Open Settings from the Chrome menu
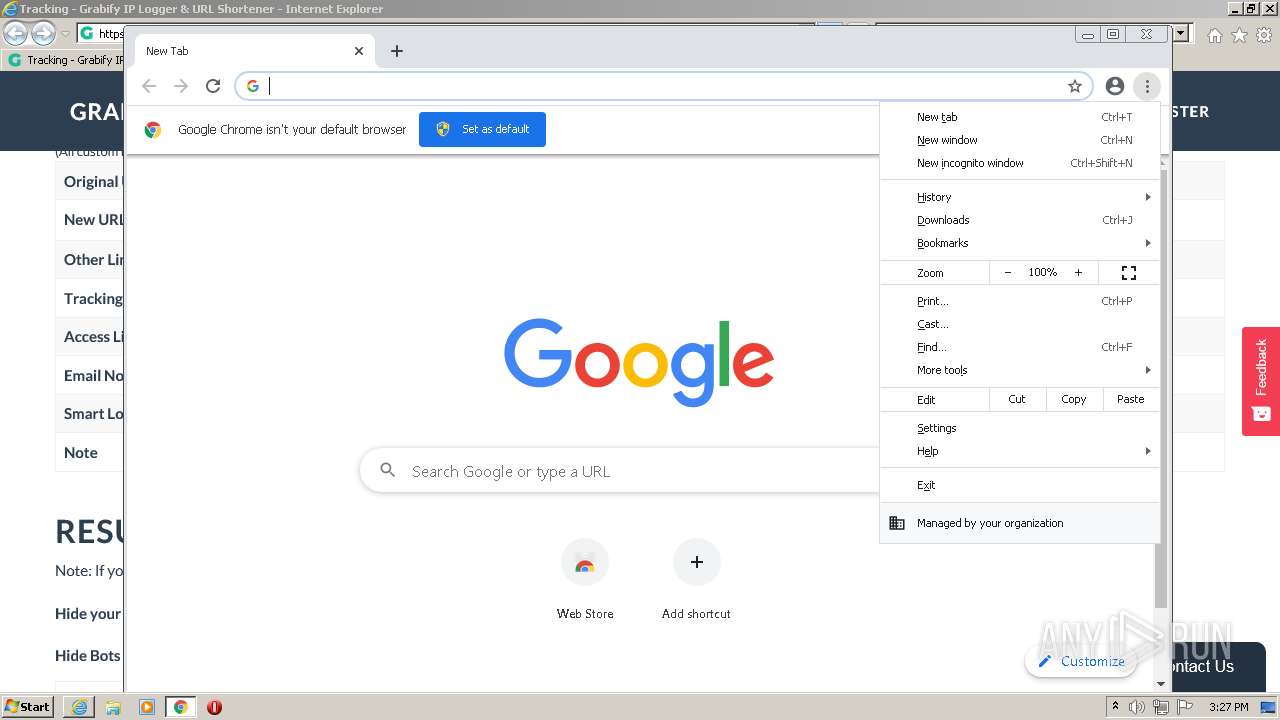 point(1020,428)
